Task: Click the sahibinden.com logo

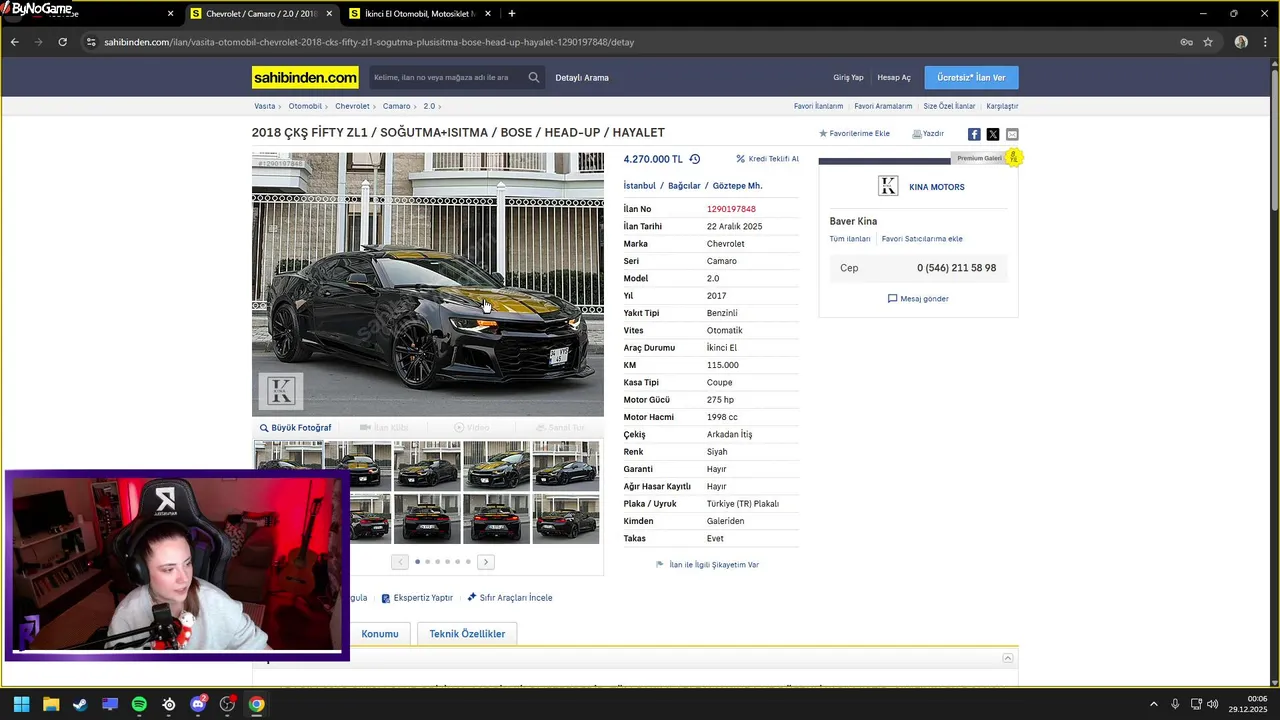Action: point(305,77)
